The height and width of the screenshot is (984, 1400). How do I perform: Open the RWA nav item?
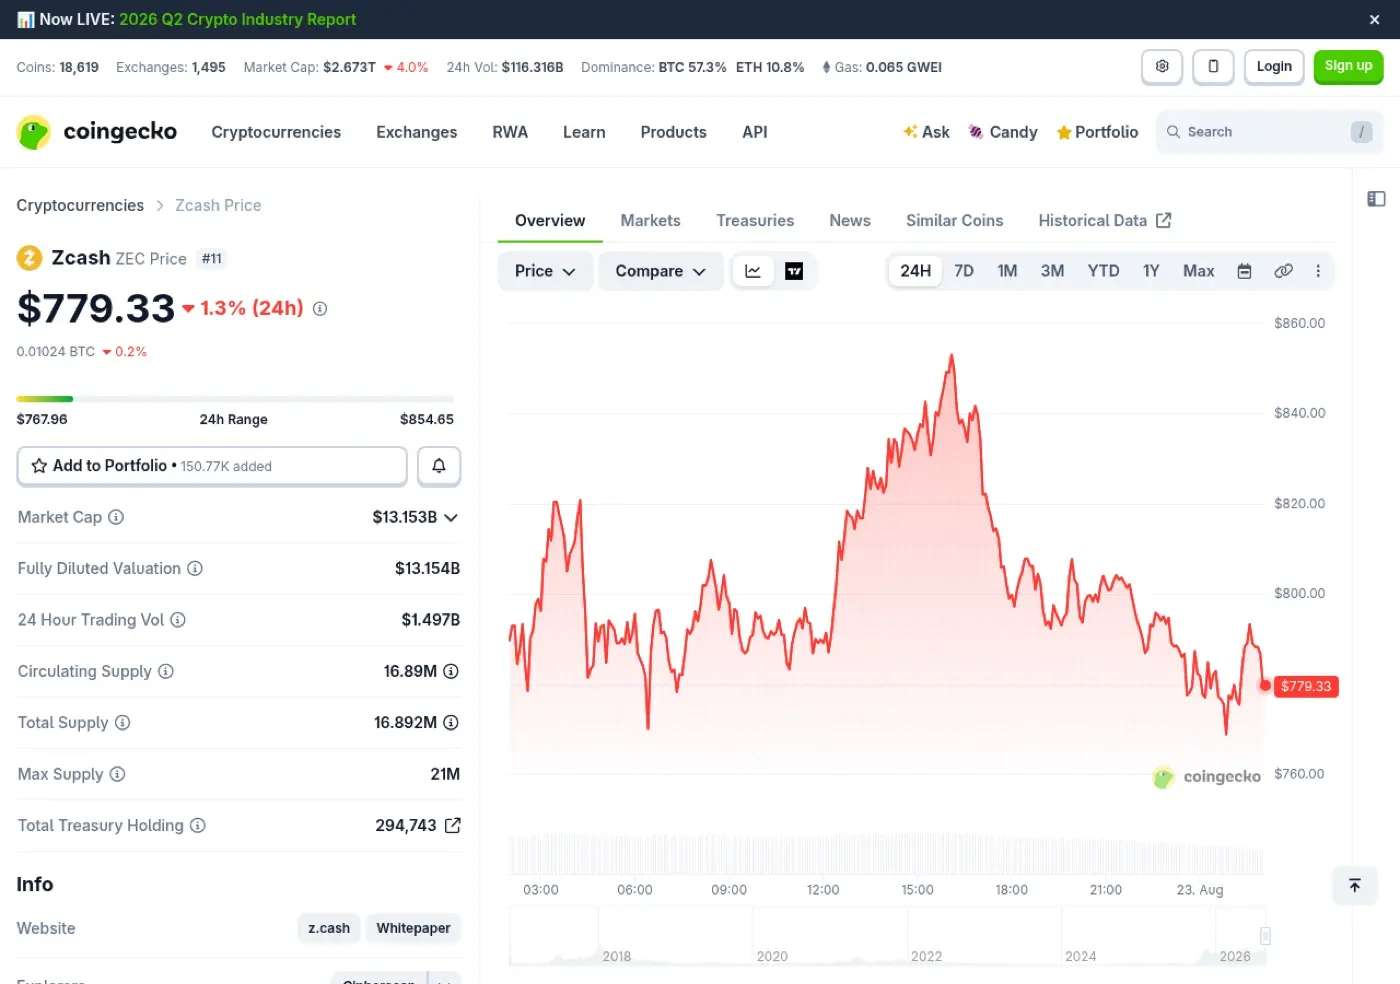pos(510,132)
